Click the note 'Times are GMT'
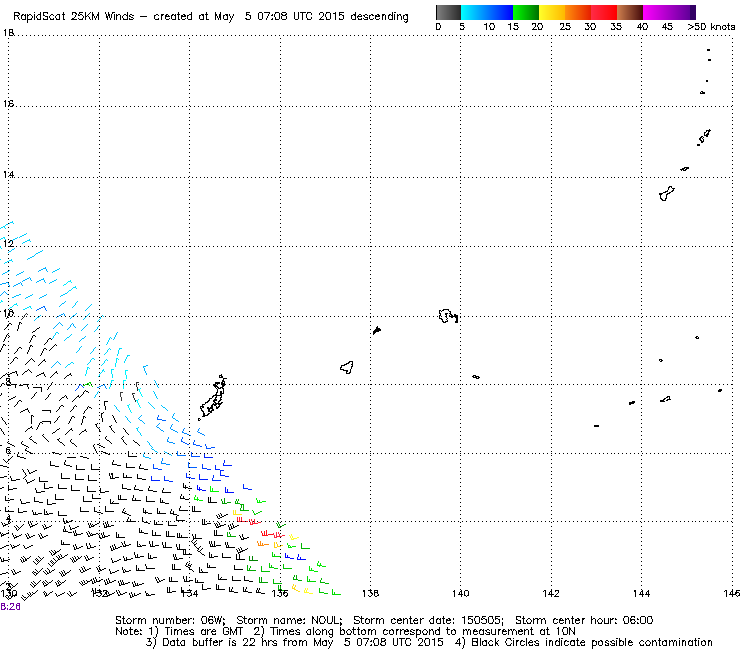Viewport: 740px width, 650px height. pos(203,632)
